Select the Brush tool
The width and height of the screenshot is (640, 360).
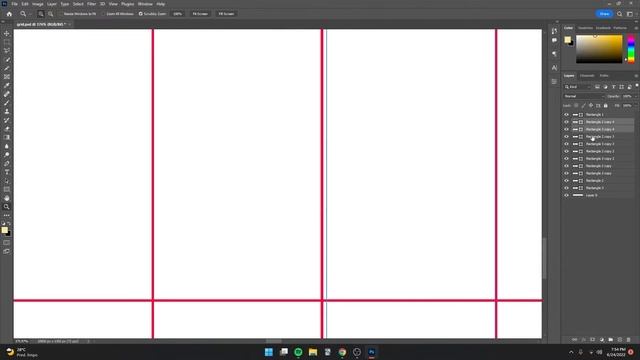pyautogui.click(x=7, y=102)
